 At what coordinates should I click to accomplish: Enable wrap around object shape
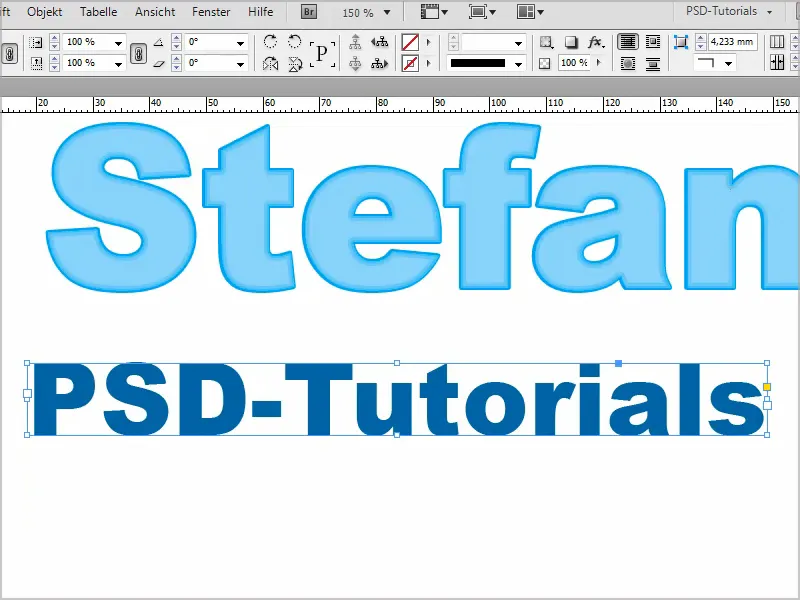pyautogui.click(x=628, y=64)
